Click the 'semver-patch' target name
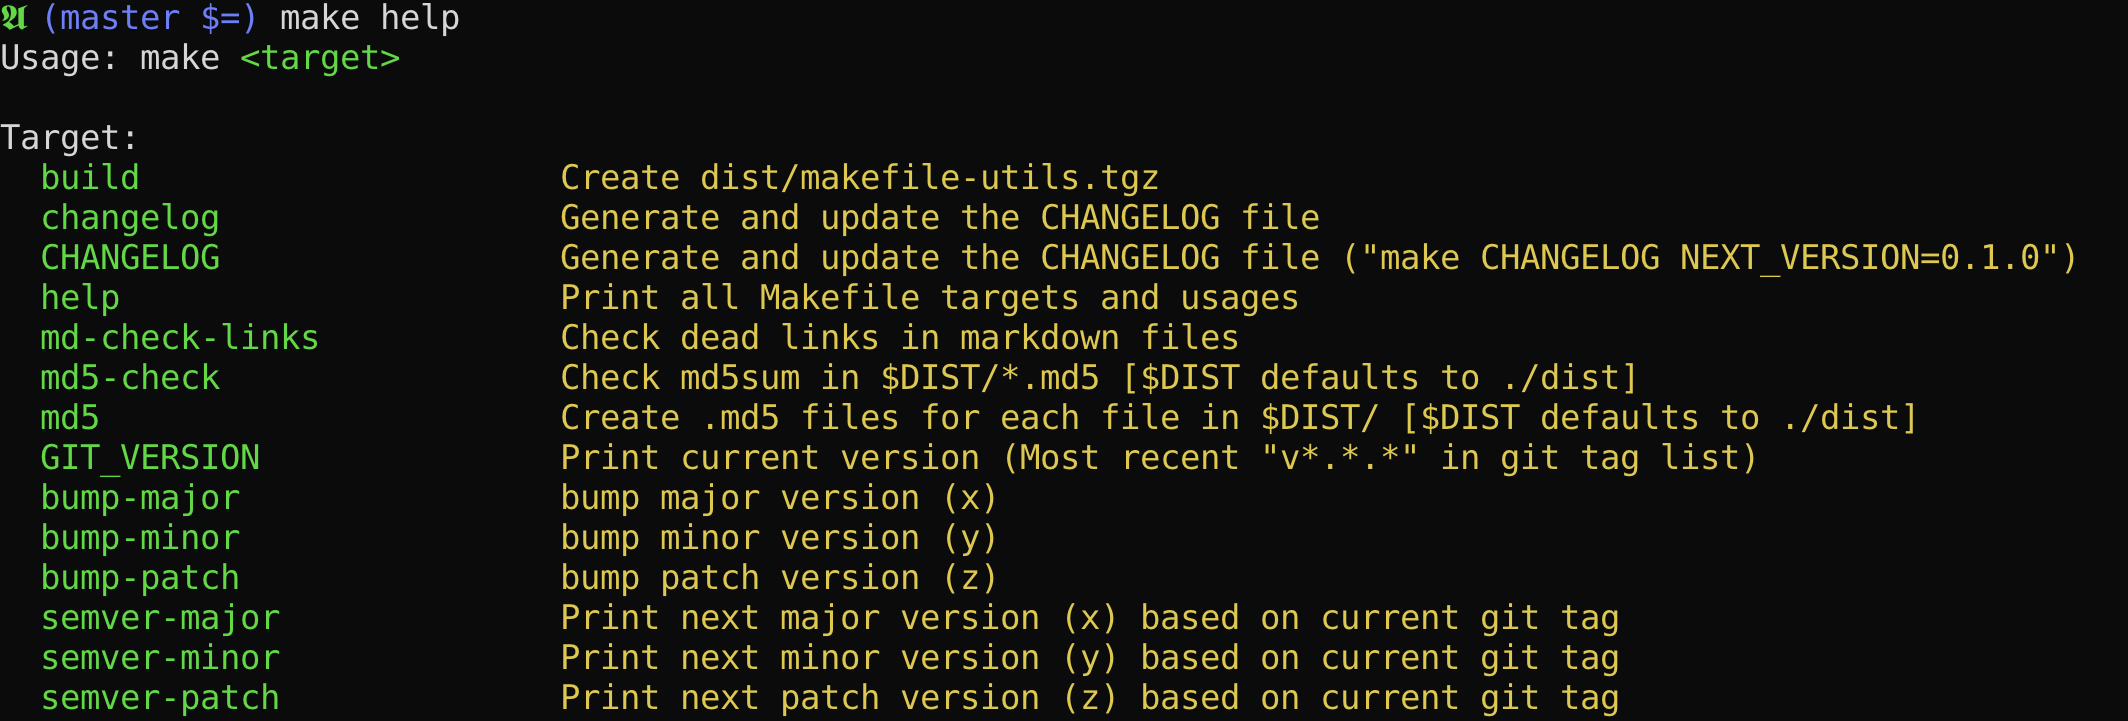This screenshot has height=721, width=2128. pos(160,698)
